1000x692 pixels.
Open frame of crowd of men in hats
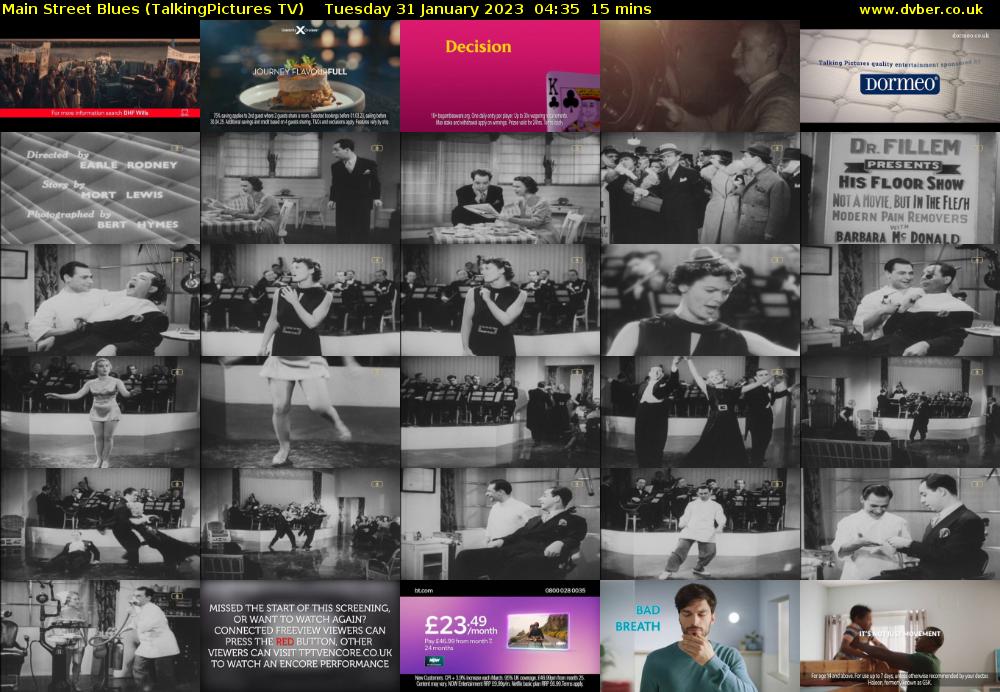coord(700,188)
